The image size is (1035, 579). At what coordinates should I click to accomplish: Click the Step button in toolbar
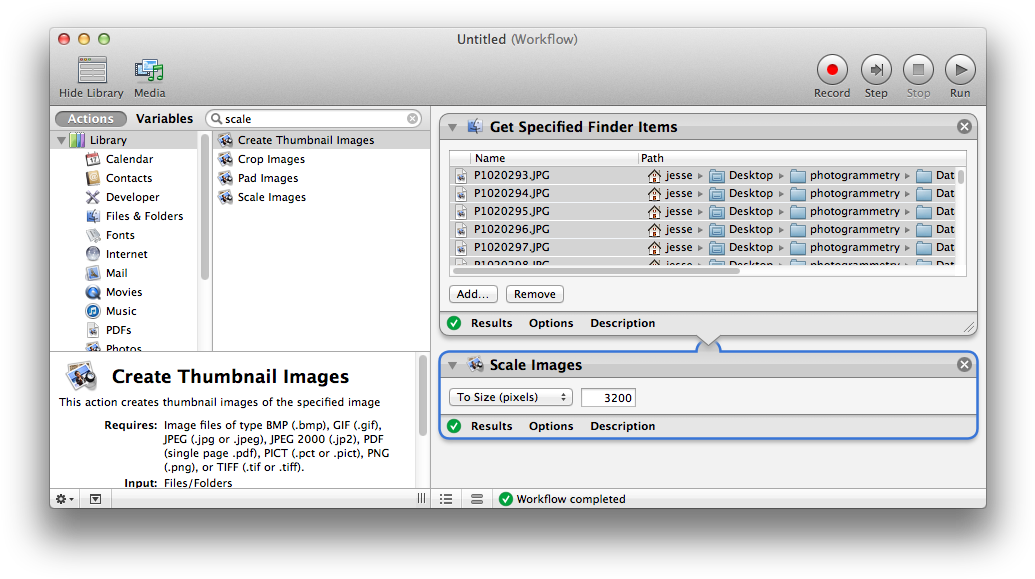click(x=875, y=70)
